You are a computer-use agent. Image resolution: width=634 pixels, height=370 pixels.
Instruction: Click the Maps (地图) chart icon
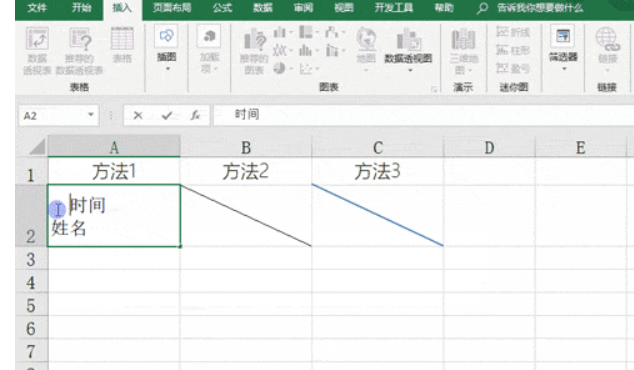pos(366,39)
